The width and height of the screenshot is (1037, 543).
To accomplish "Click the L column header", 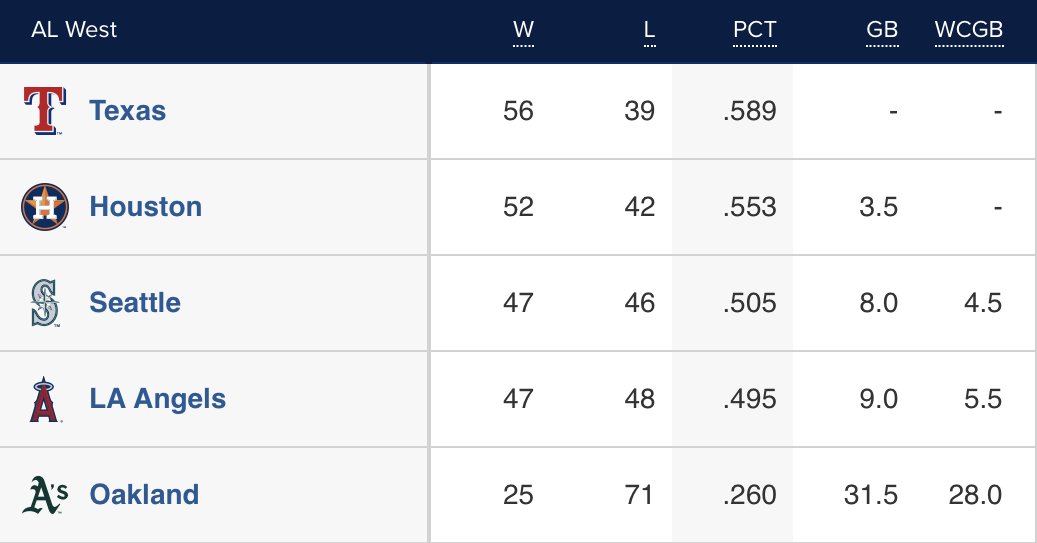I will [x=649, y=30].
